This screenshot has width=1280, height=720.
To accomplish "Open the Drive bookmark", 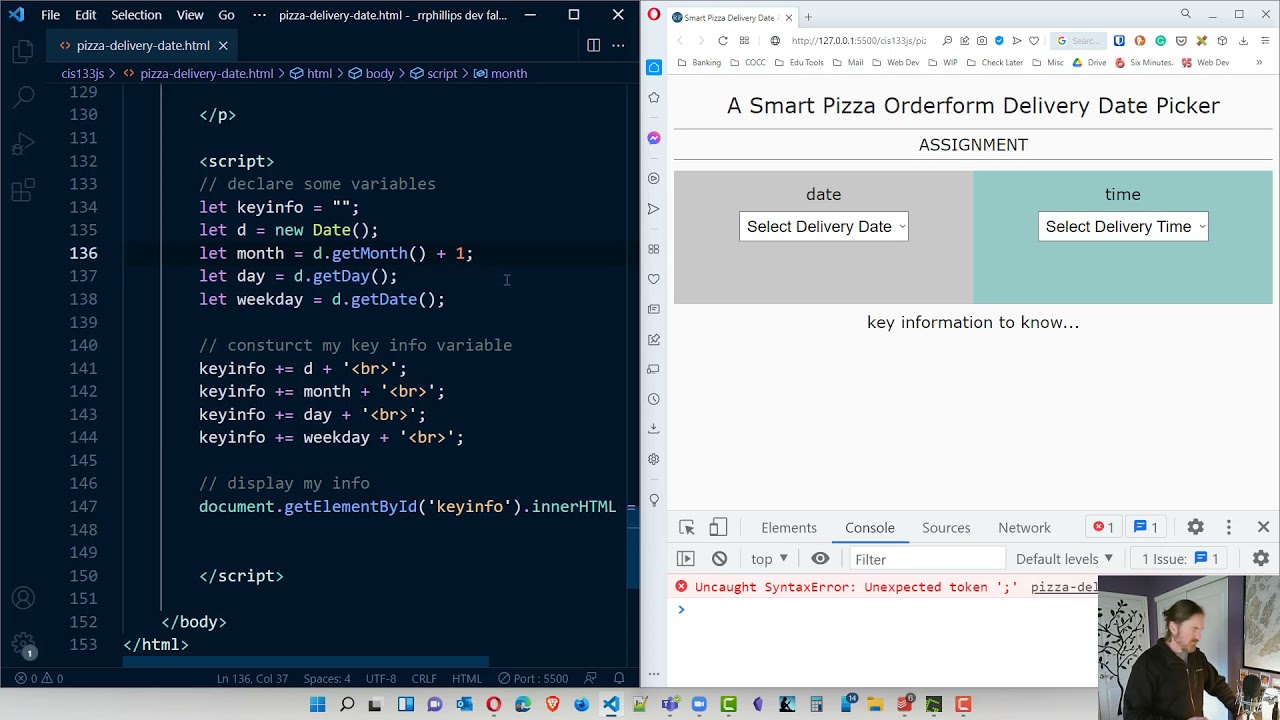I will (1090, 62).
